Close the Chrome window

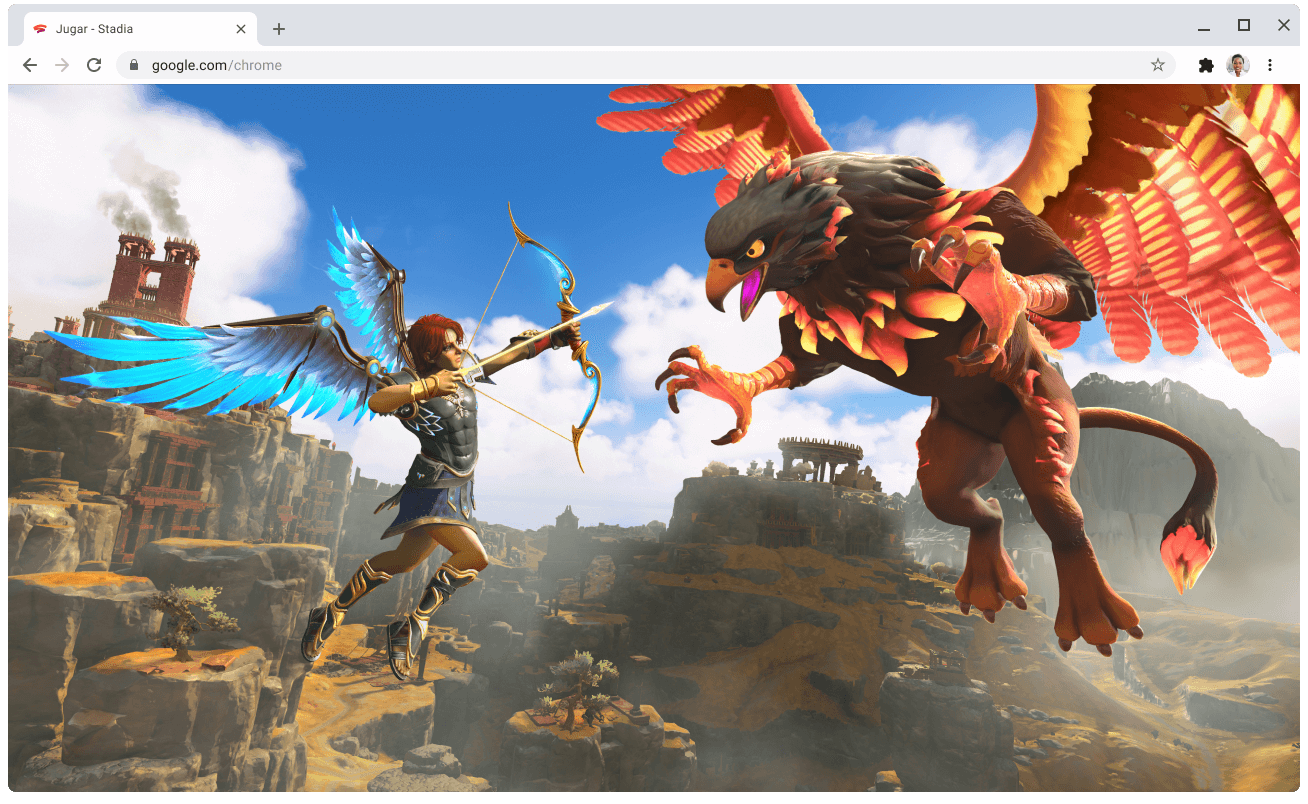1283,26
